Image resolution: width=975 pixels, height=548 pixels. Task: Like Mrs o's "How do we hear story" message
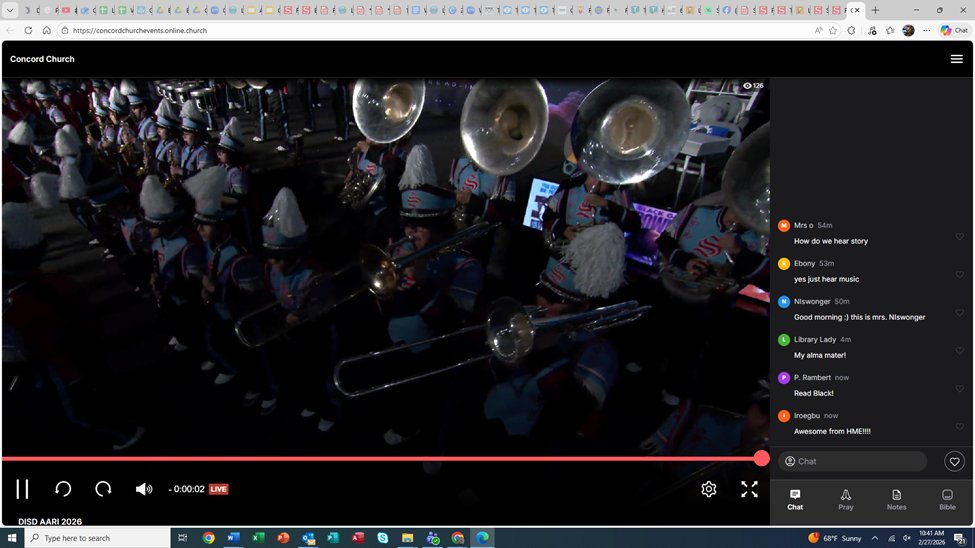coord(959,236)
